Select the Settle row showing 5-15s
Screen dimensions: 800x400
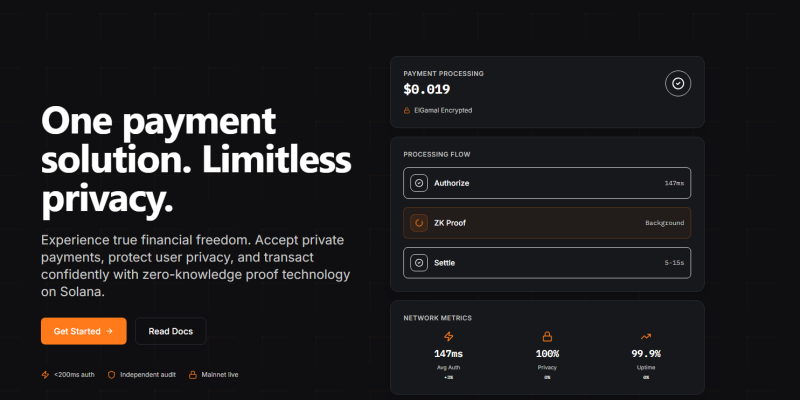coord(547,263)
